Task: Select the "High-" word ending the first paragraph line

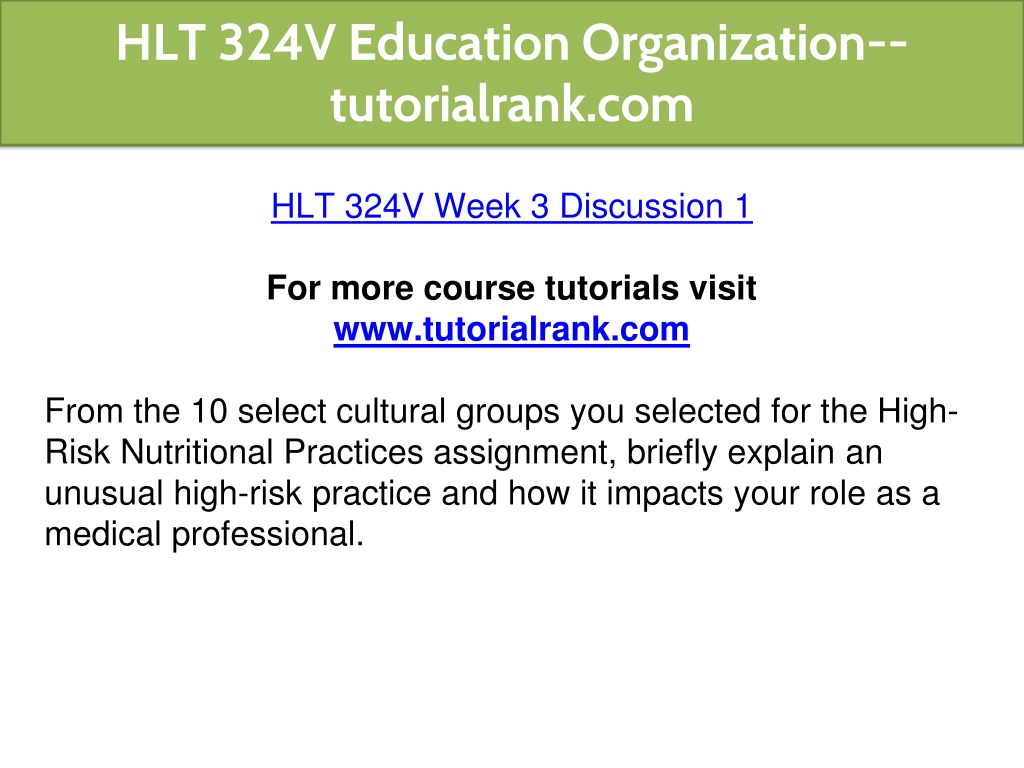Action: [918, 412]
